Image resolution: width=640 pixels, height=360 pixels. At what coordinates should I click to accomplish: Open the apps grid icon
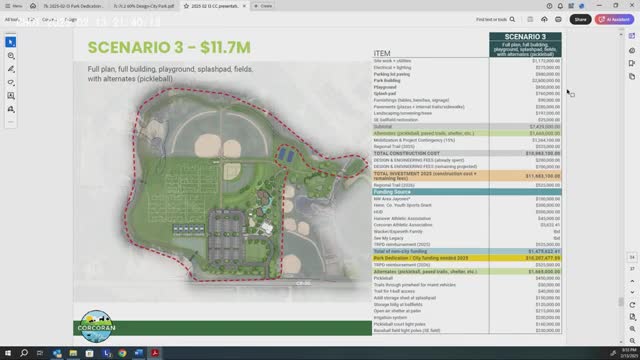click(571, 6)
